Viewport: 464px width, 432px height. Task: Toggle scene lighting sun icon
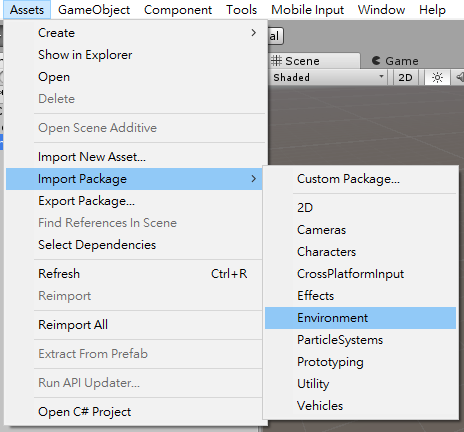point(437,77)
